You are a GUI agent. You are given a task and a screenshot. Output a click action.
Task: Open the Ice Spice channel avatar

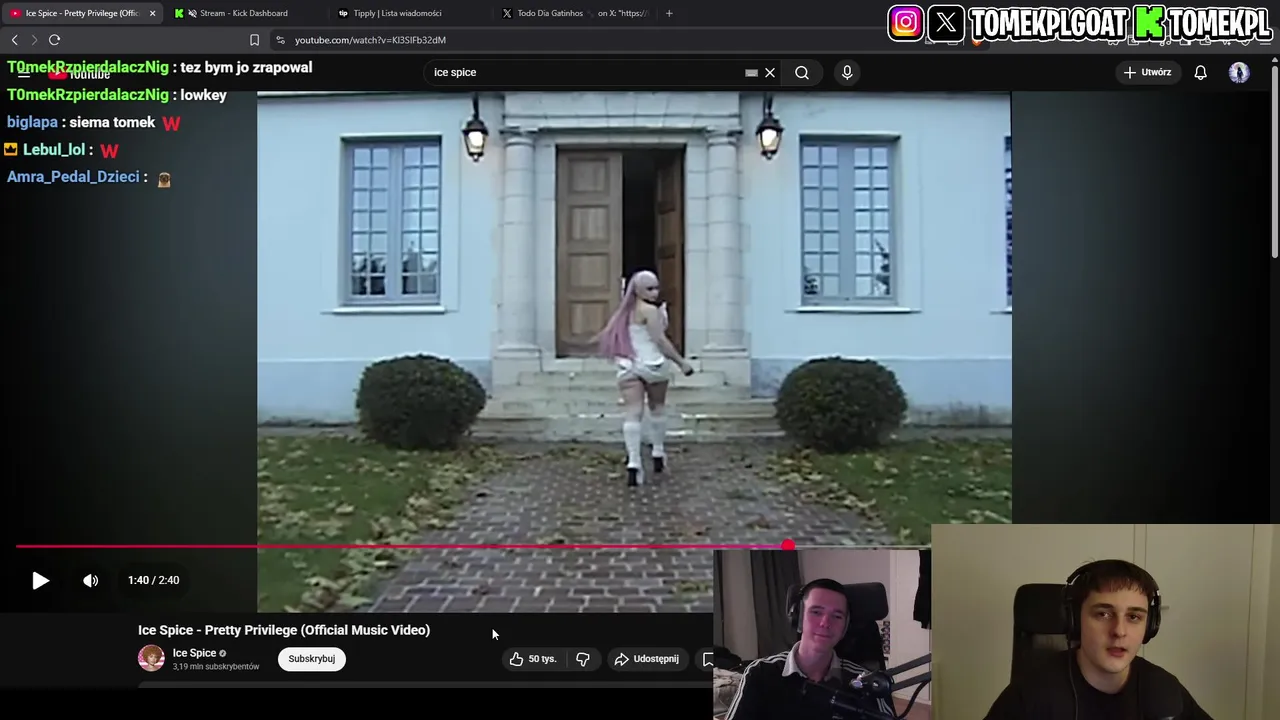[151, 658]
